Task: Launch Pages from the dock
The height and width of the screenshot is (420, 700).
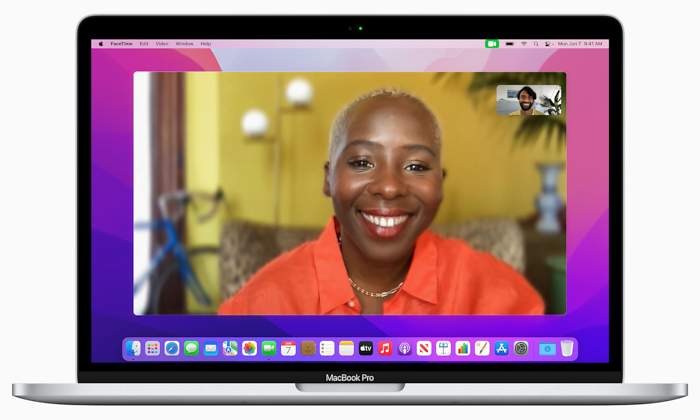Action: 482,348
